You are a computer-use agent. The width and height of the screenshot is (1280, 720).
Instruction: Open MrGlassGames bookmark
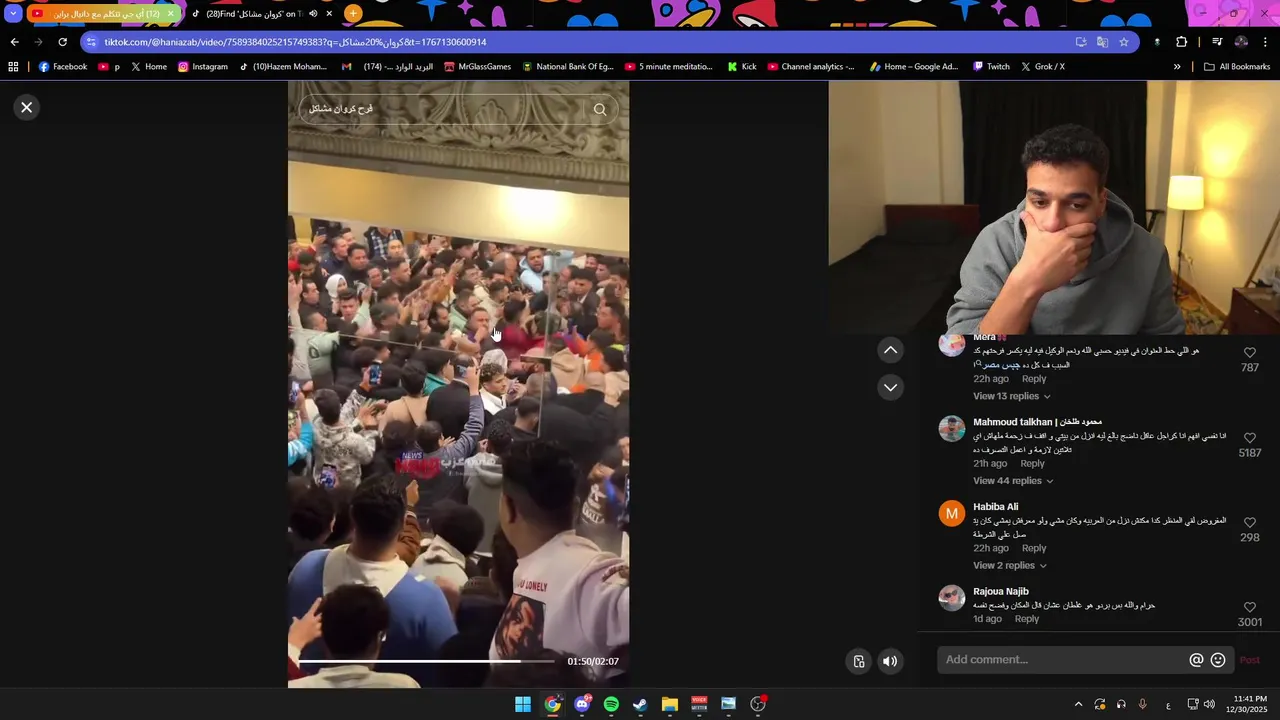477,67
